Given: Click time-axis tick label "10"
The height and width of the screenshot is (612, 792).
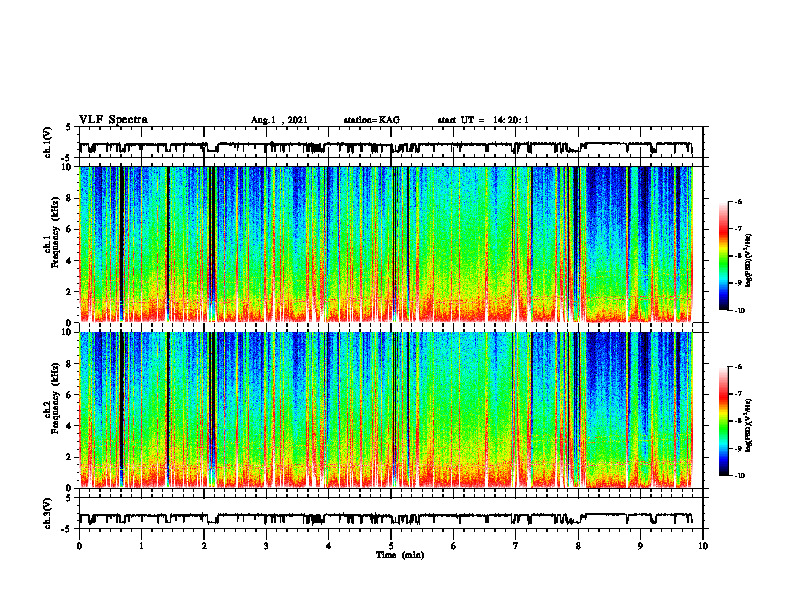Looking at the screenshot, I should point(703,546).
